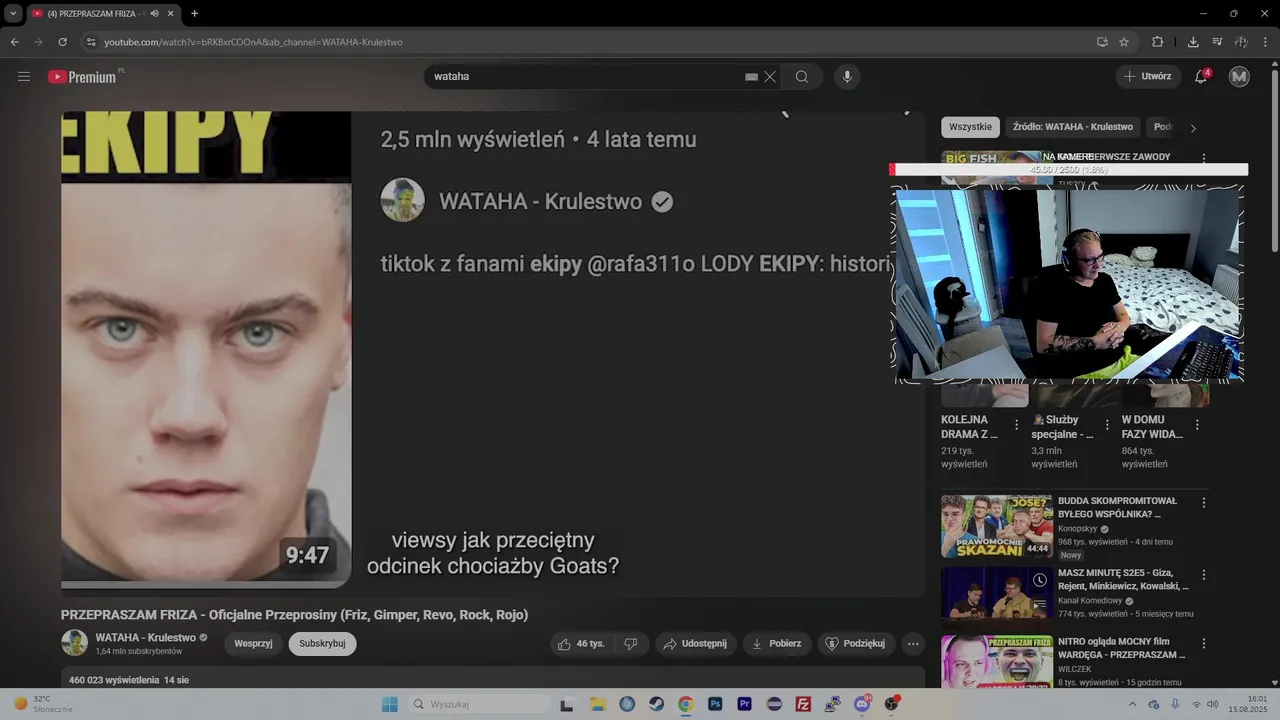Open the Konopskyy channel name
This screenshot has height=720, width=1280.
[1077, 528]
